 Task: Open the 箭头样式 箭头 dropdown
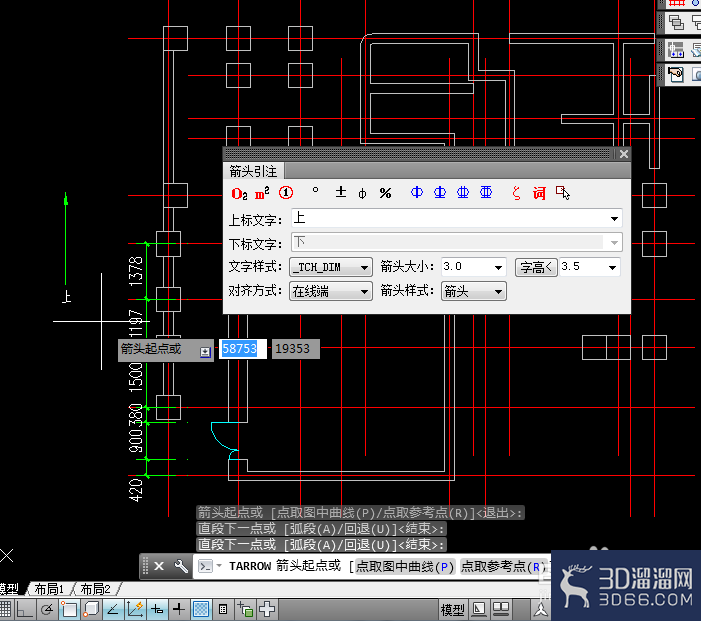point(473,291)
